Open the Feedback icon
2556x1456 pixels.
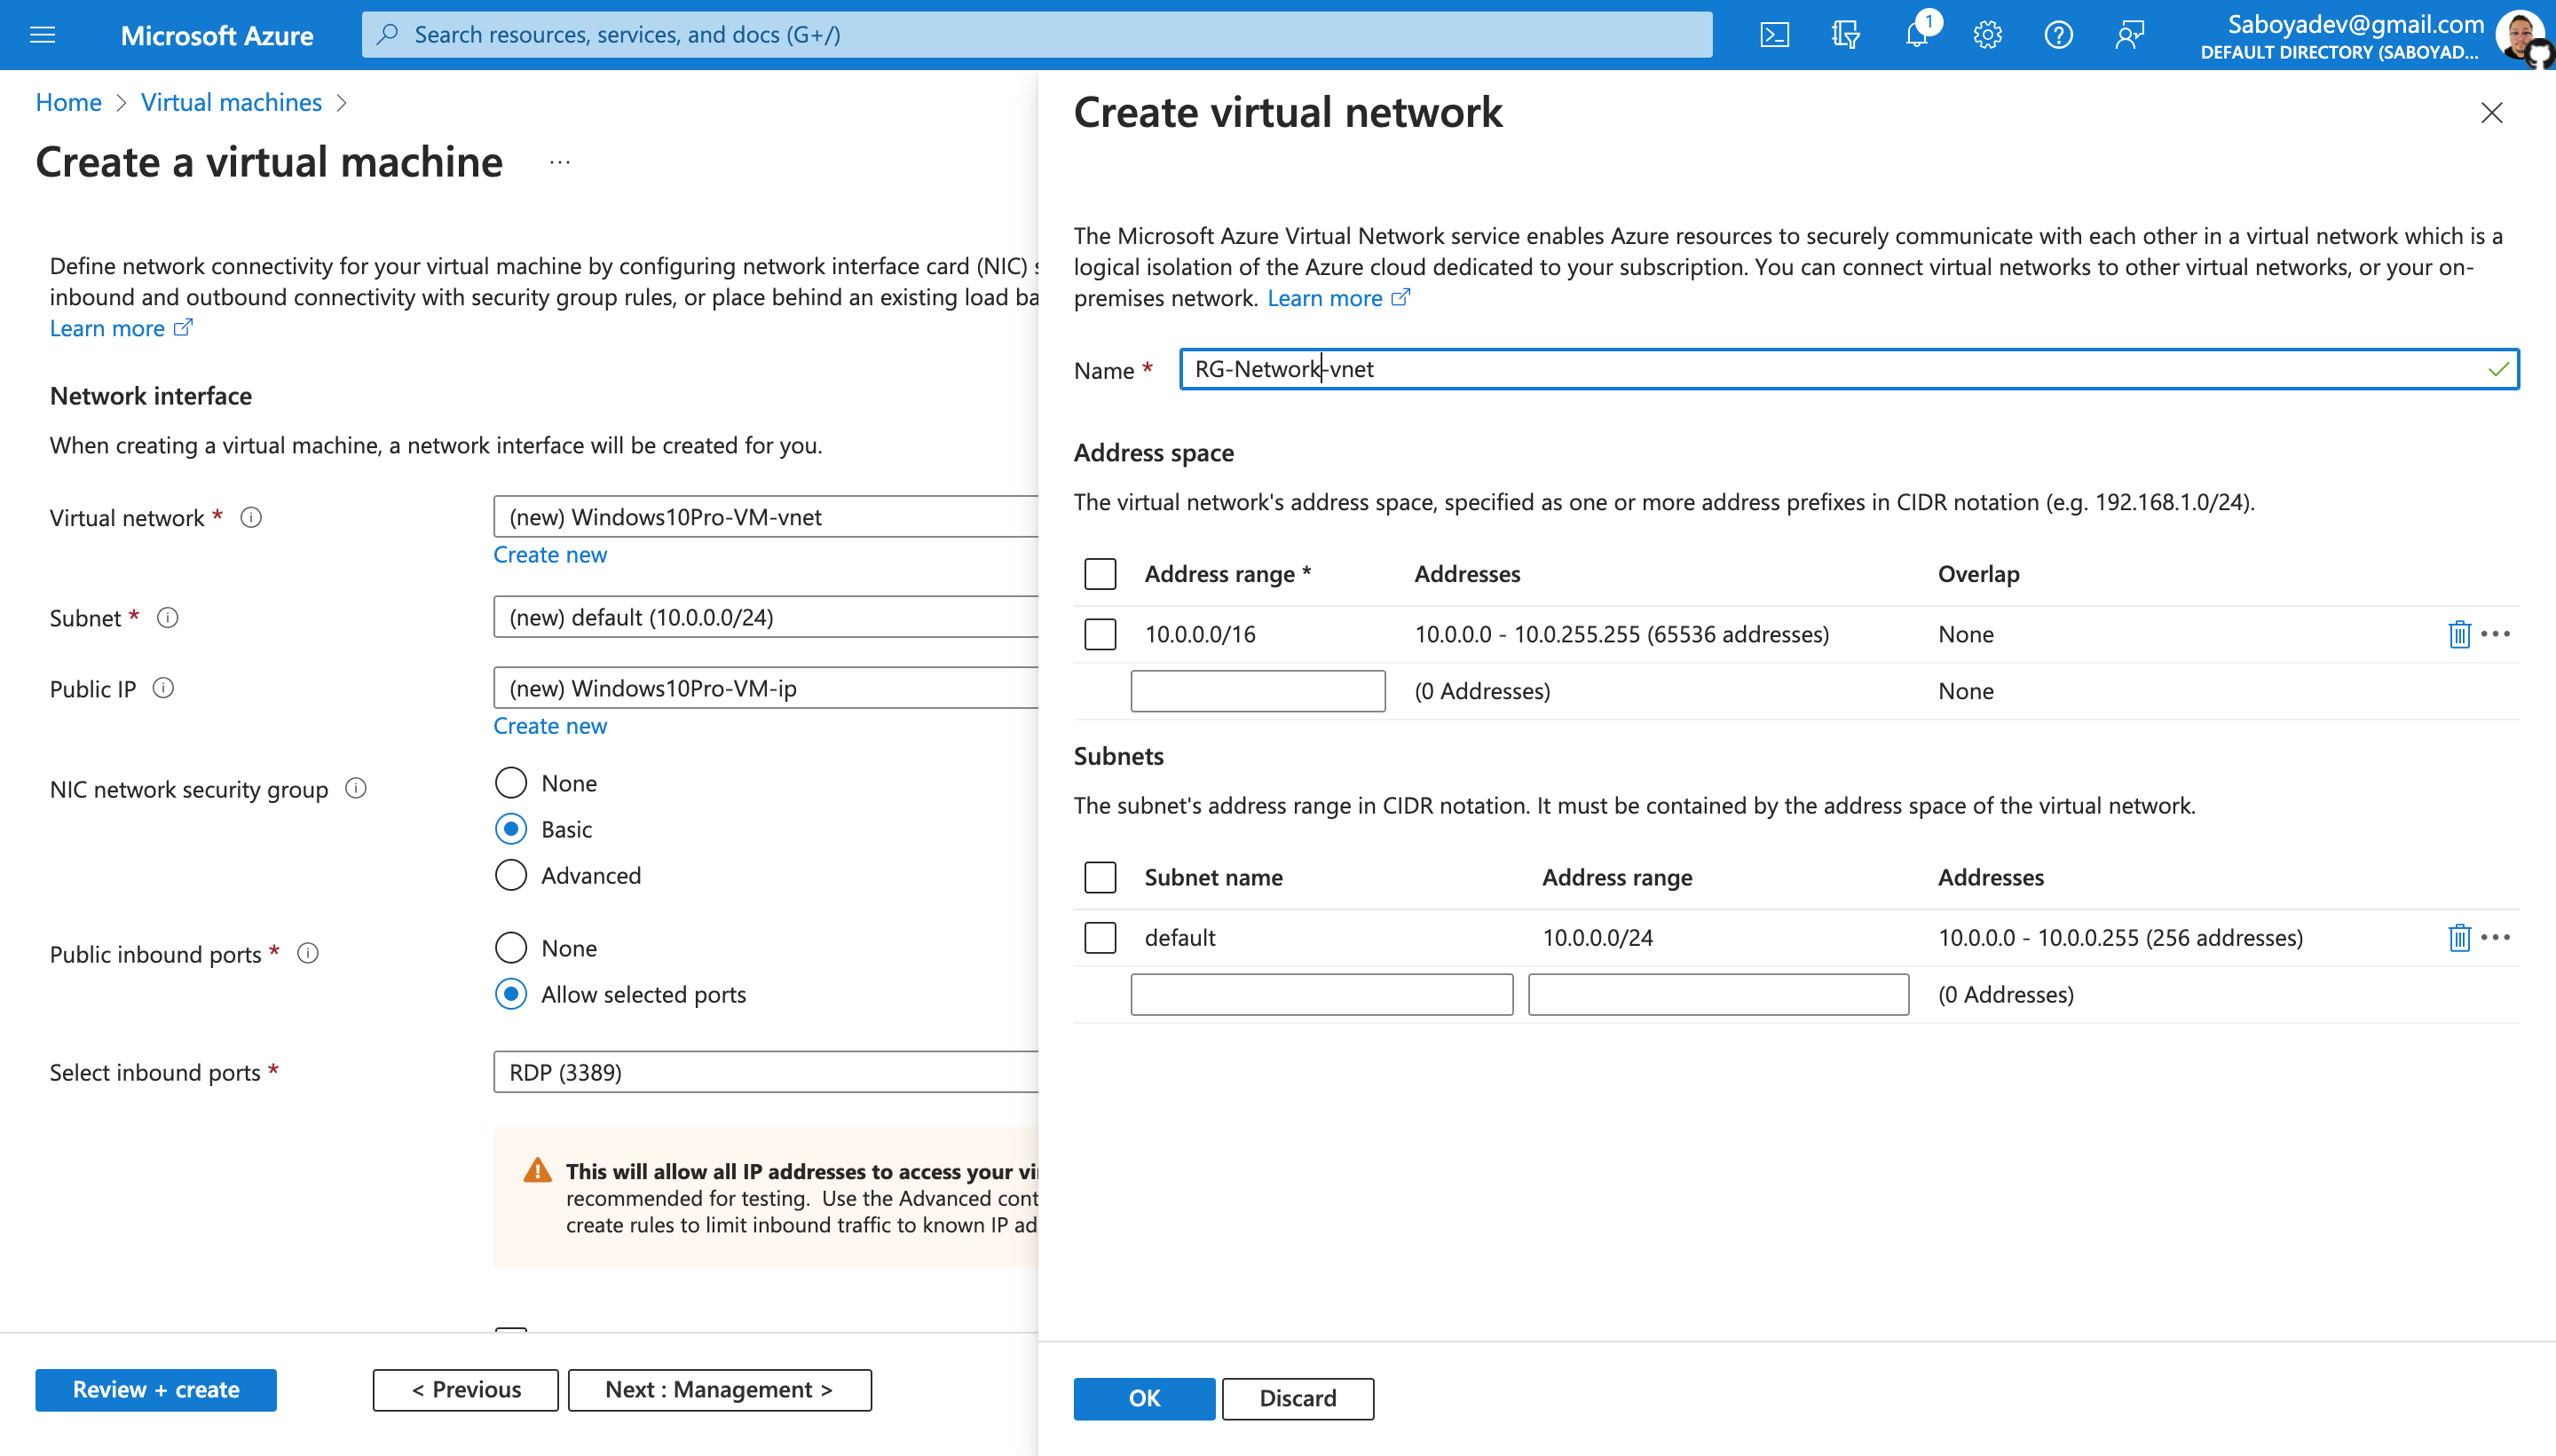(x=2129, y=35)
